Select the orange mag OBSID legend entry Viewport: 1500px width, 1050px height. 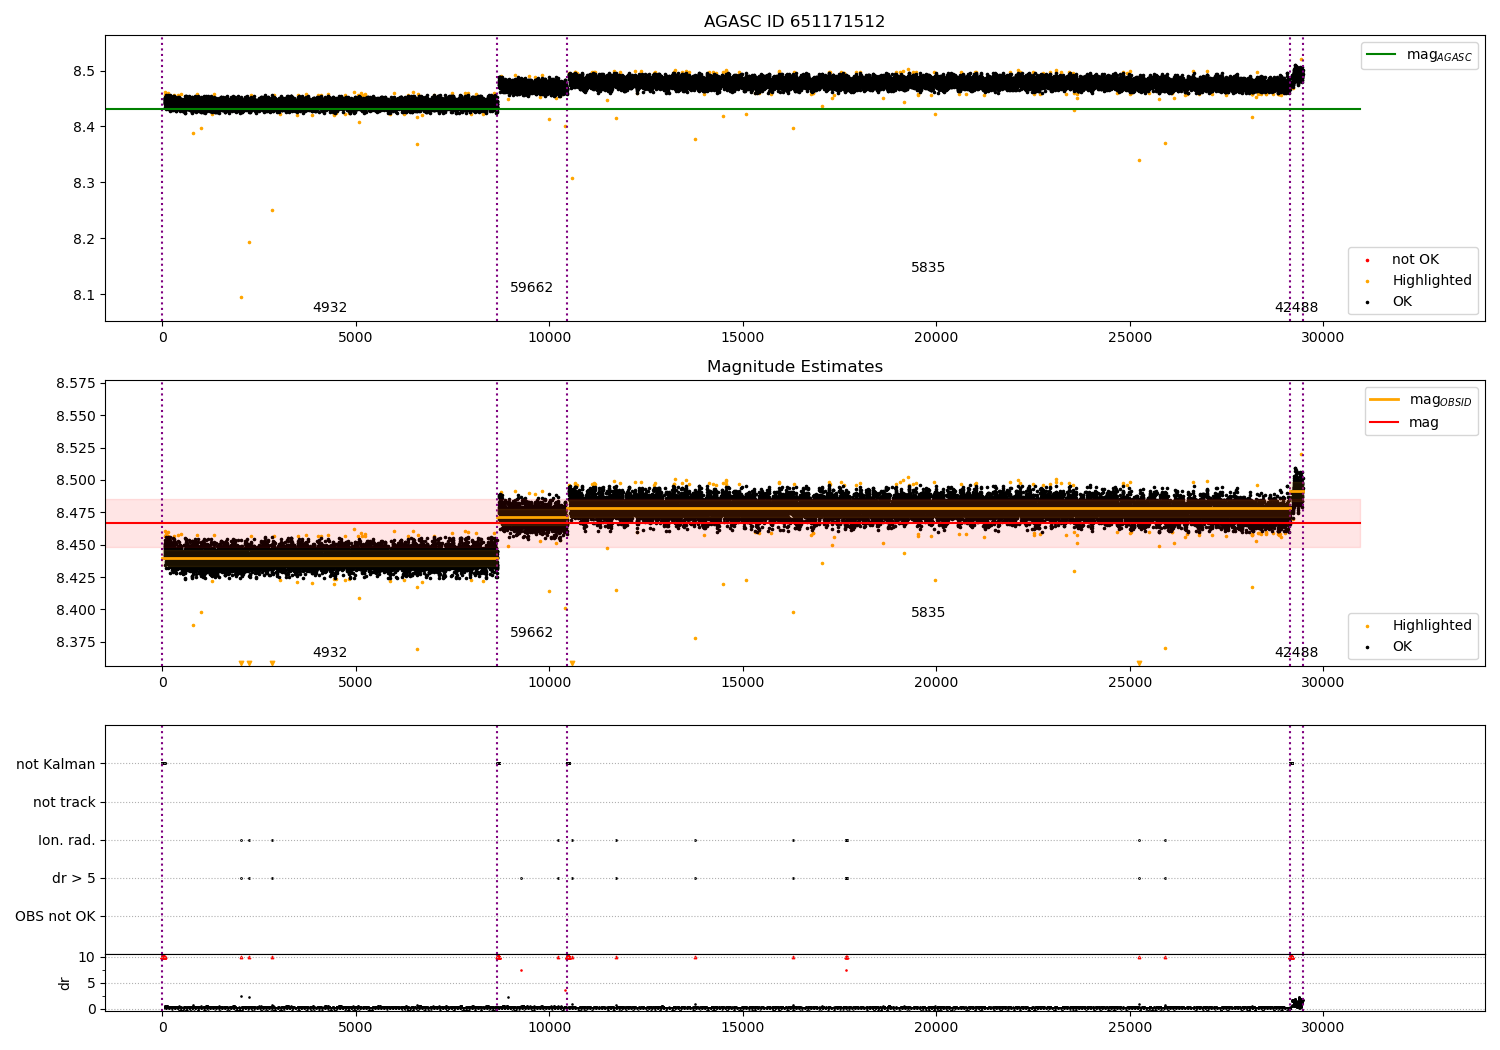tap(1421, 400)
